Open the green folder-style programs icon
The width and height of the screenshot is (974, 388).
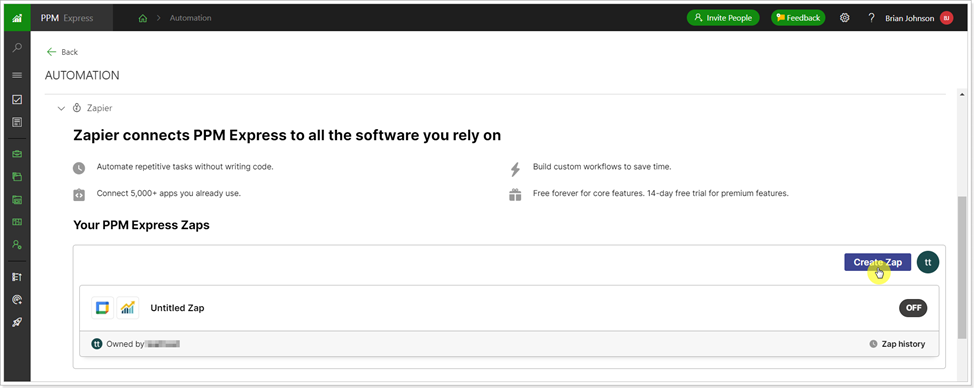pos(17,176)
